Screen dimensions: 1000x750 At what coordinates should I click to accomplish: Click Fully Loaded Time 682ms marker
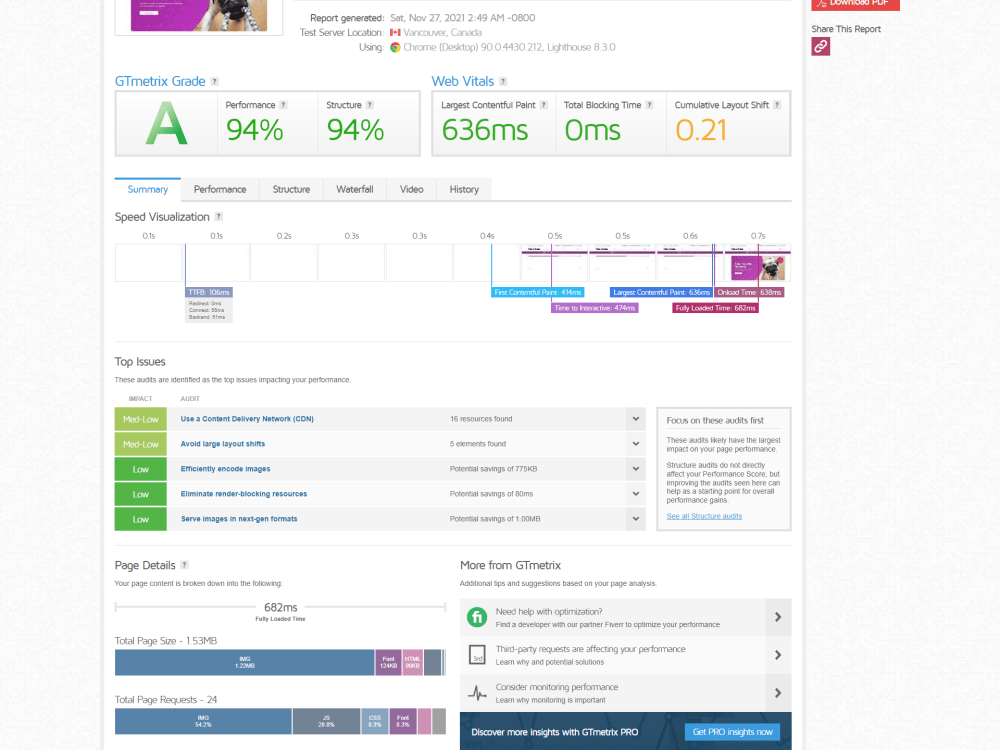pyautogui.click(x=715, y=308)
